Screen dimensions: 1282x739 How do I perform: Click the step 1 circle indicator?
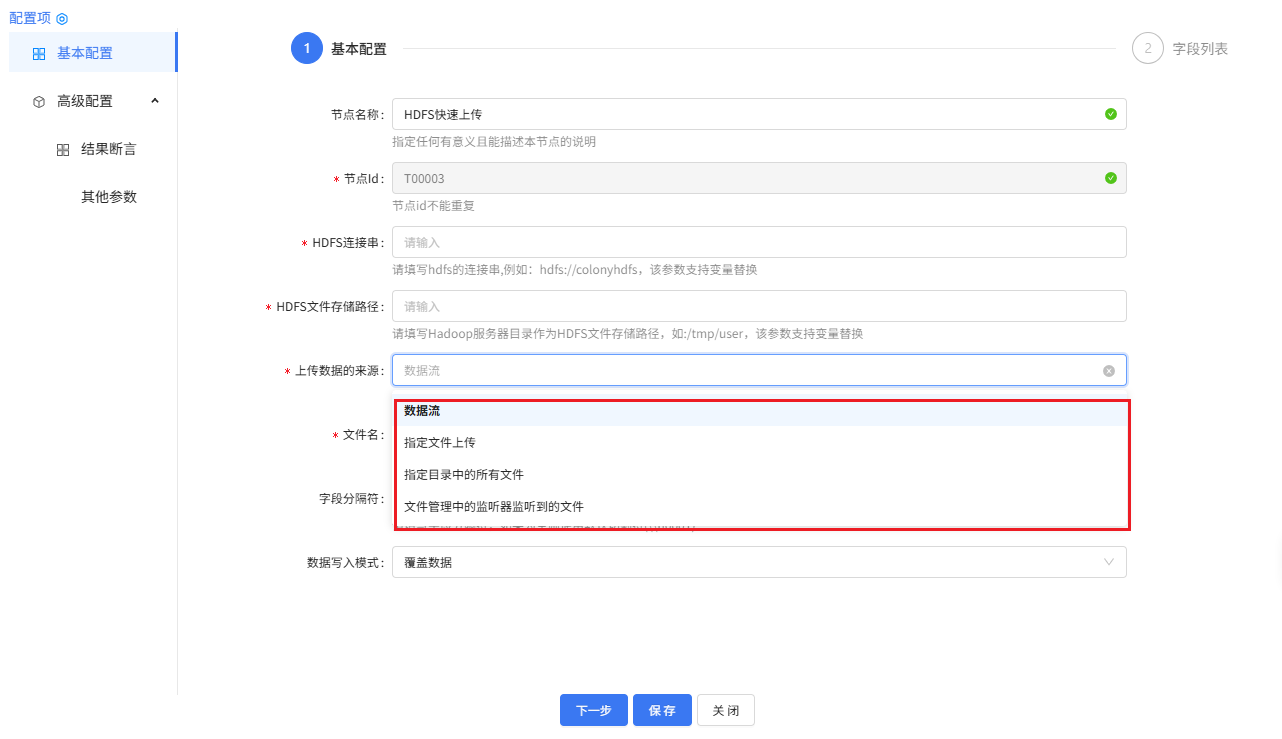[x=307, y=48]
